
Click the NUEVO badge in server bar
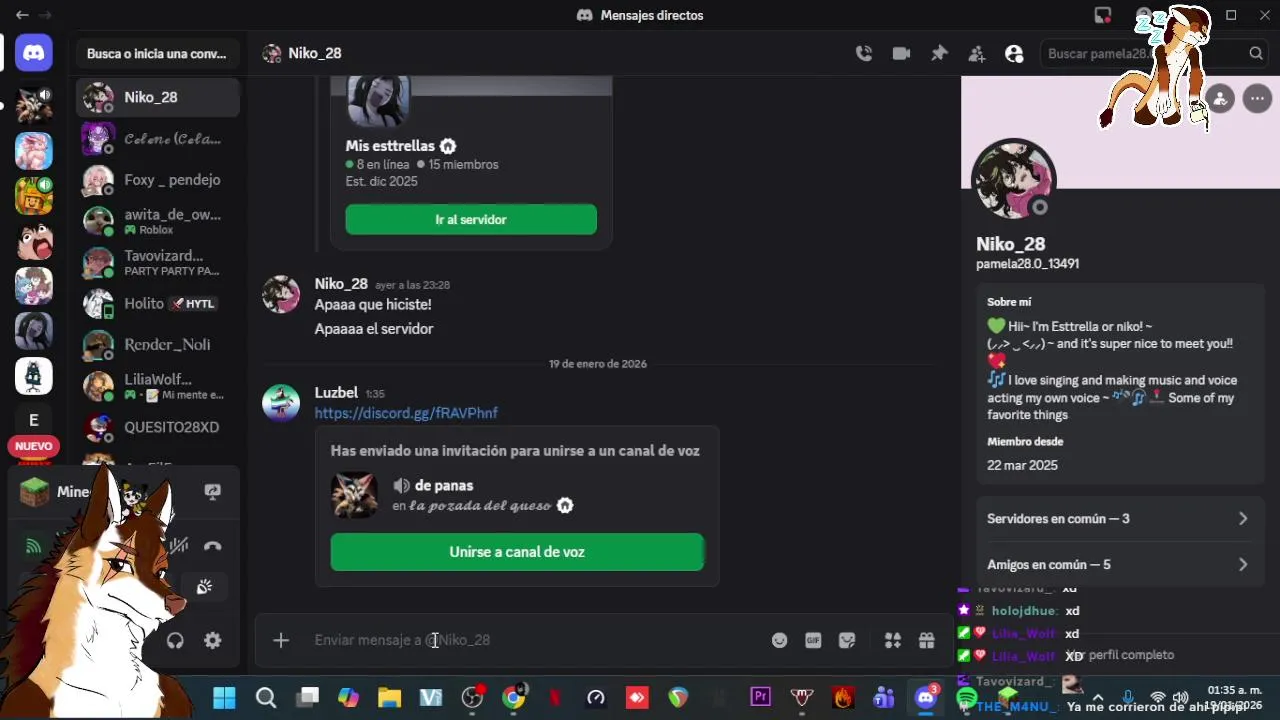click(34, 446)
